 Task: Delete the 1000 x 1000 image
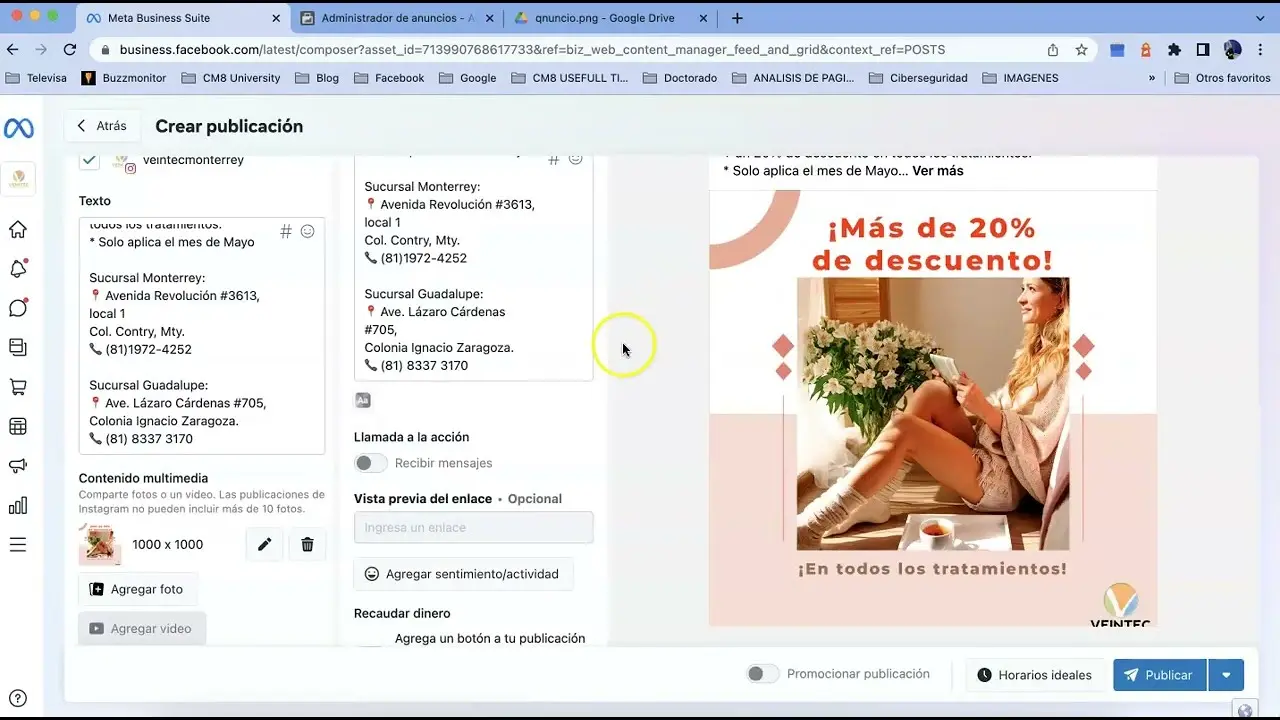(307, 544)
